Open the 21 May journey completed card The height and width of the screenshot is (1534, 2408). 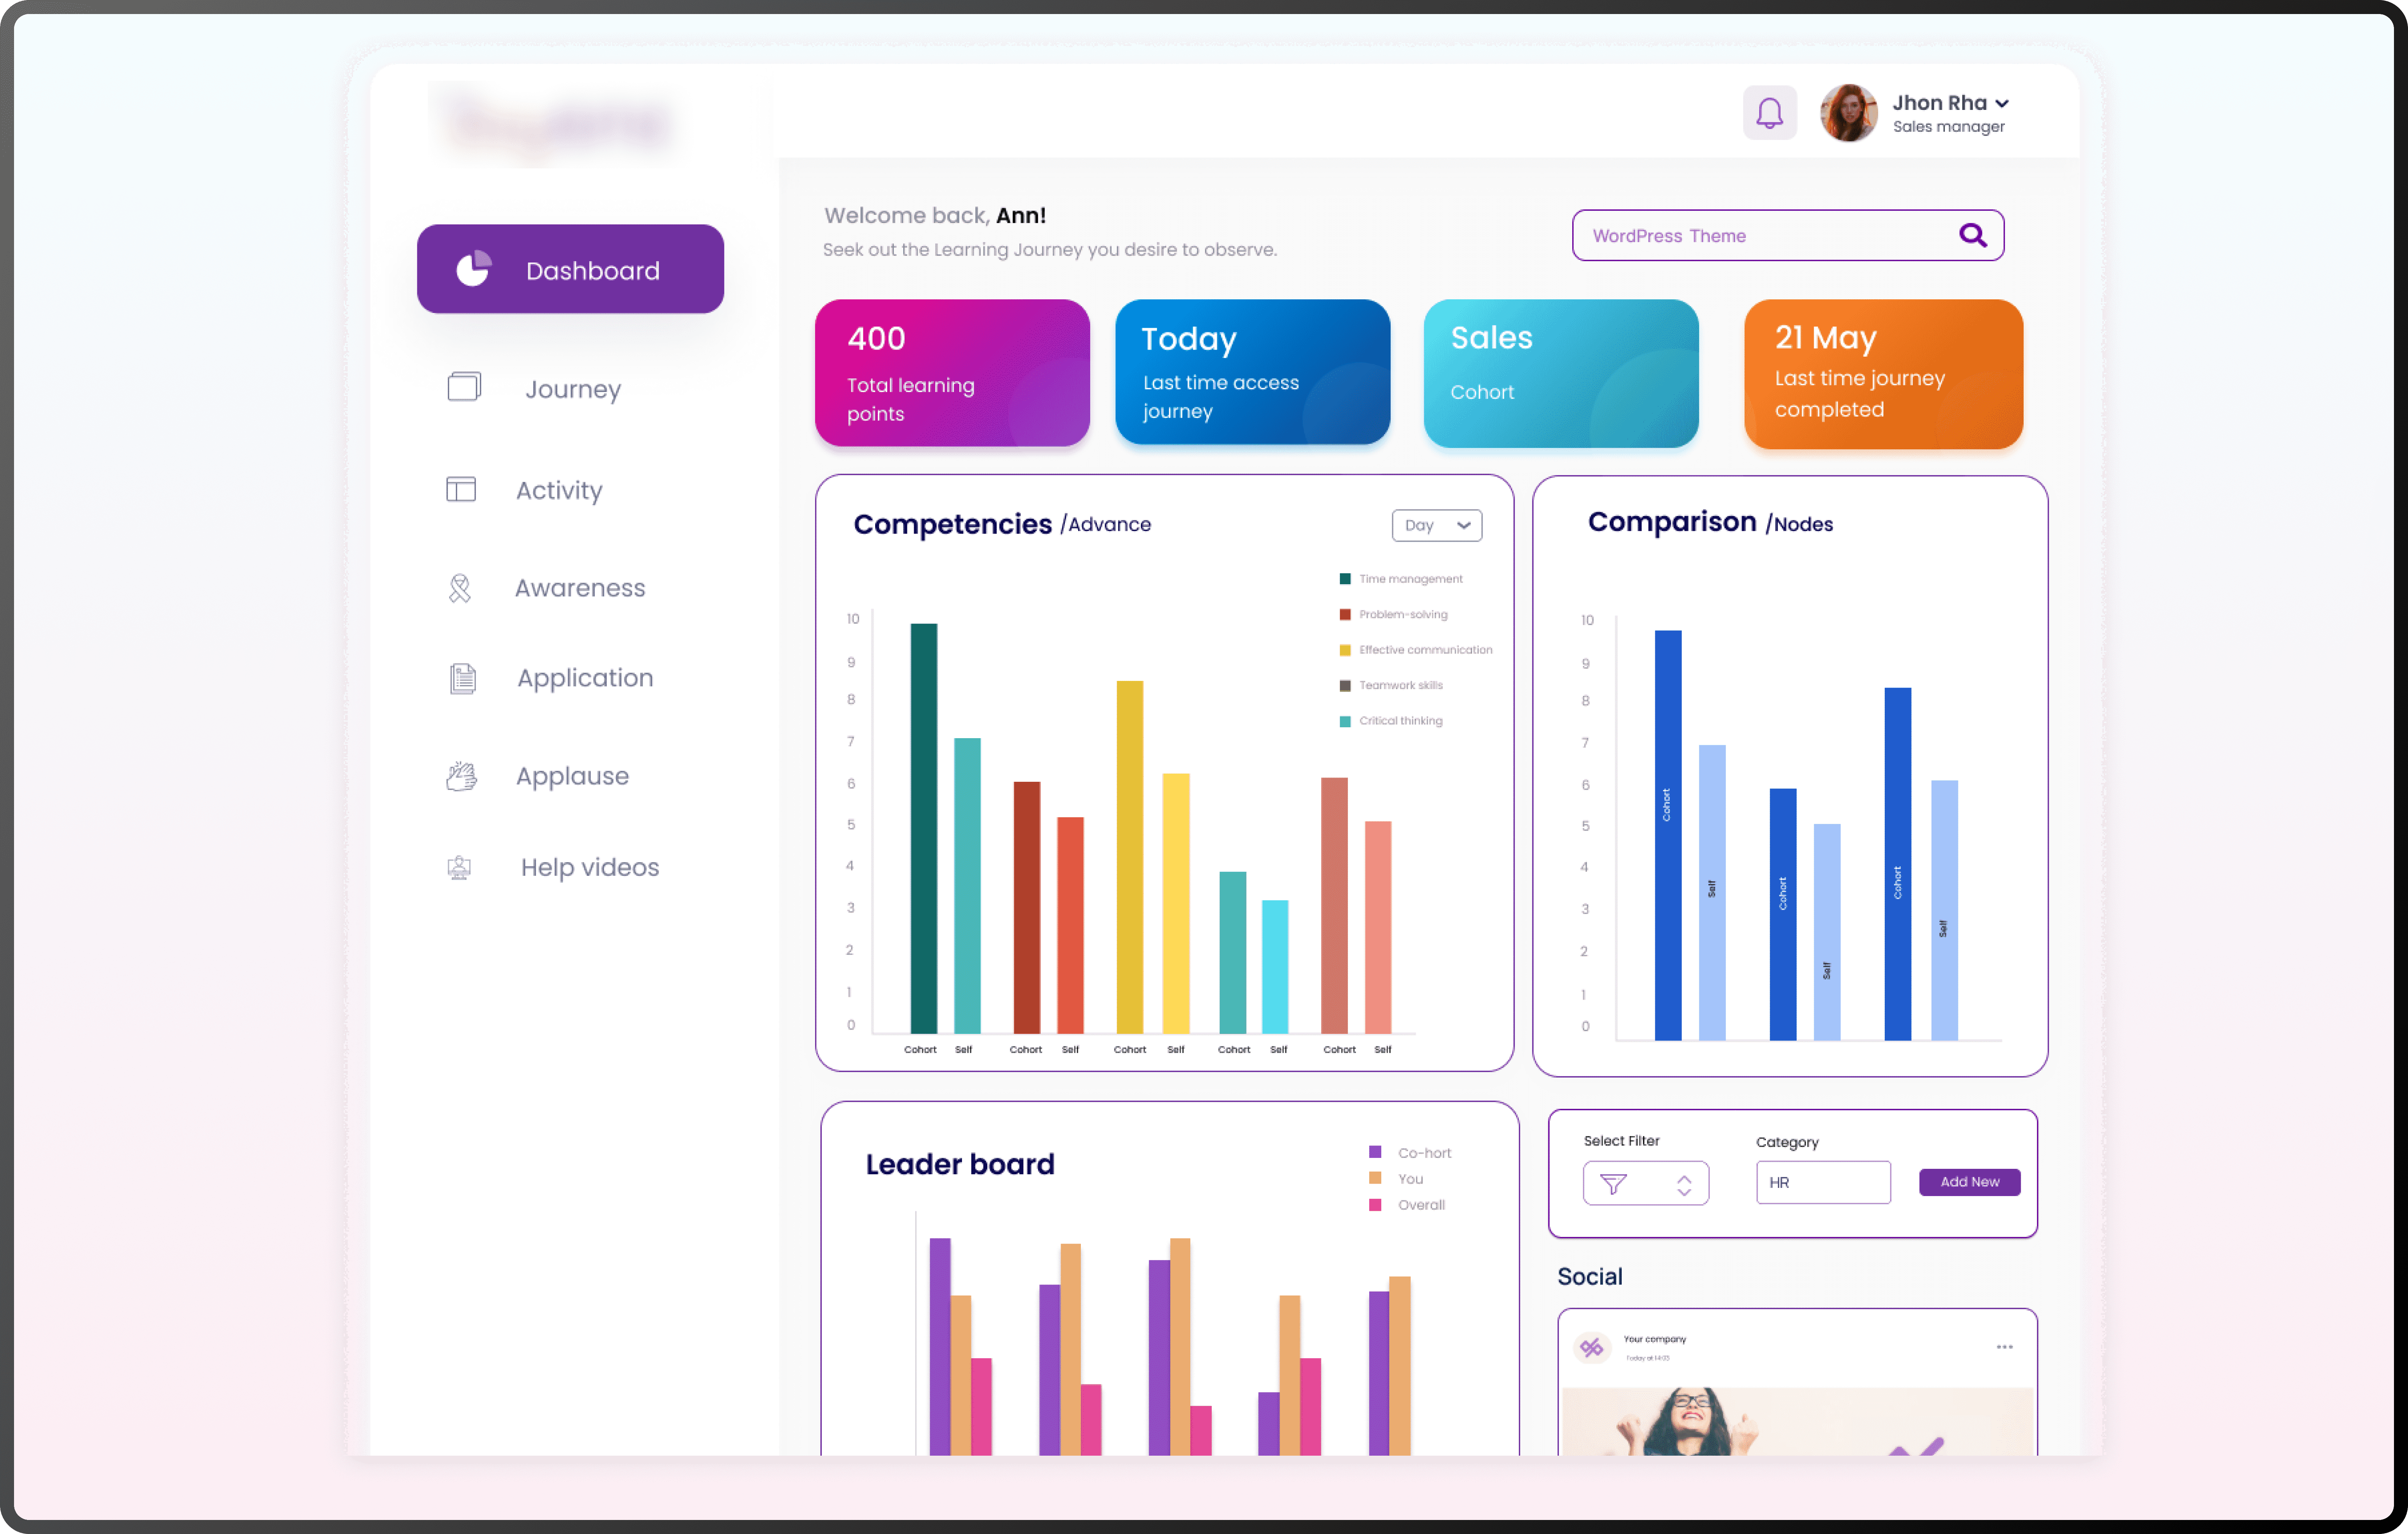click(1883, 374)
